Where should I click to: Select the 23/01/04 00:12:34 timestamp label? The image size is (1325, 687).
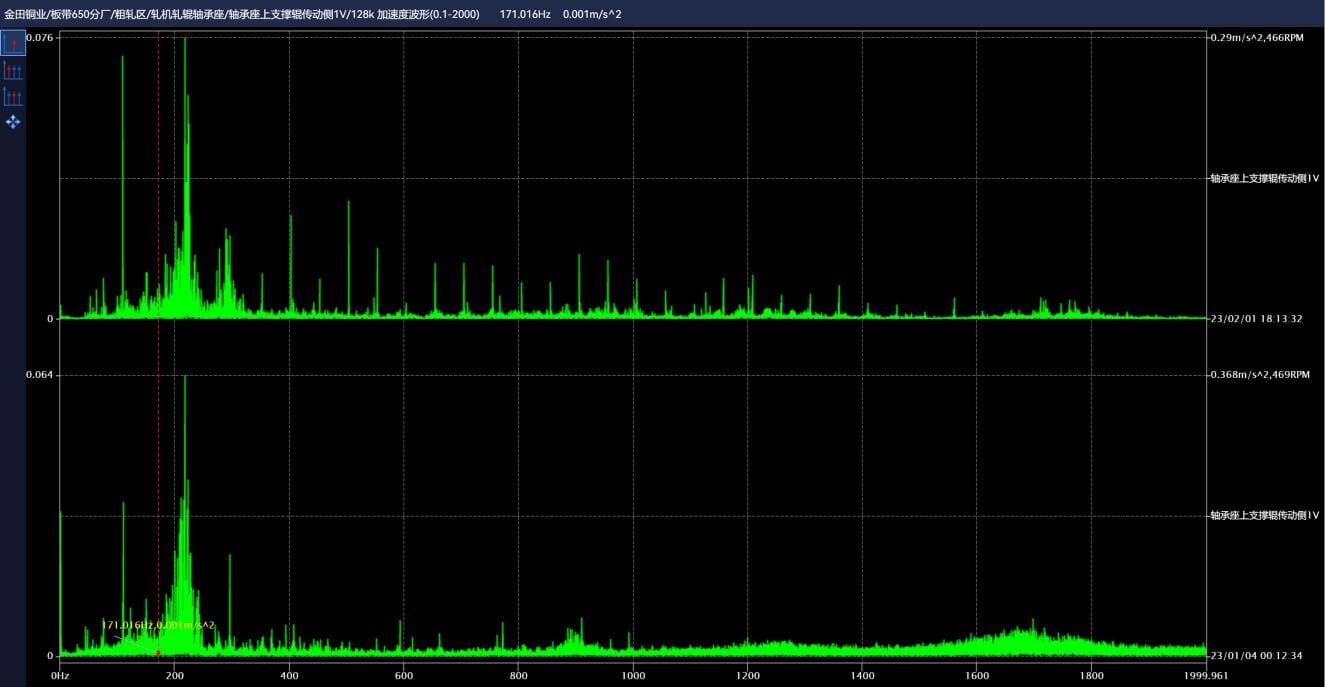pyautogui.click(x=1256, y=656)
